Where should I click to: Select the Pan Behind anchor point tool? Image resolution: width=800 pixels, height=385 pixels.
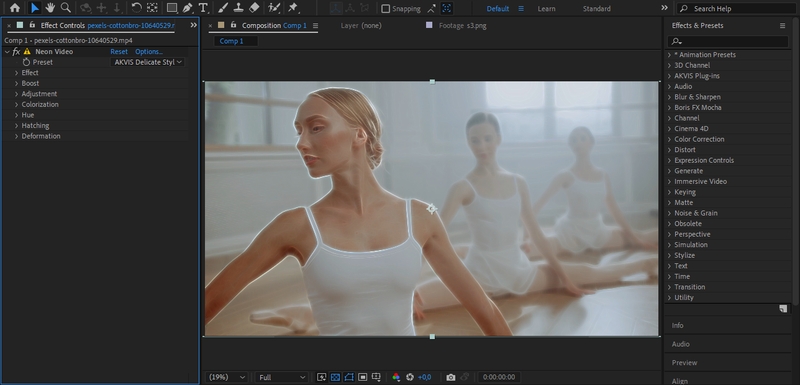(152, 8)
